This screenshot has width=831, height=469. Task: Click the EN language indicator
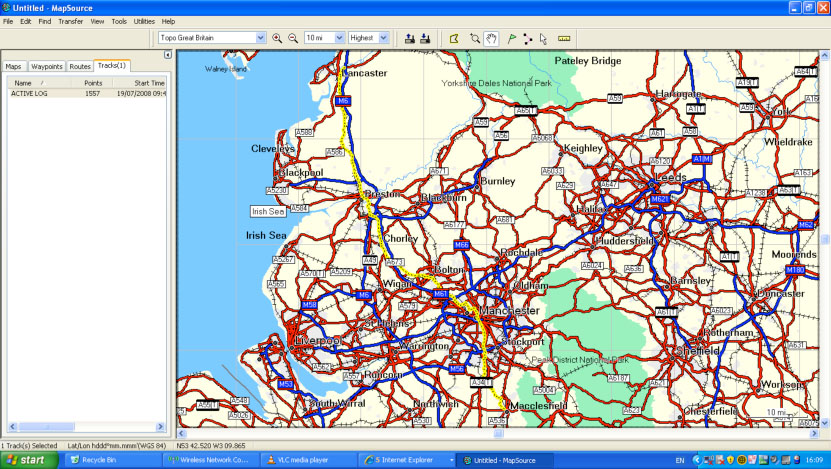(x=680, y=460)
